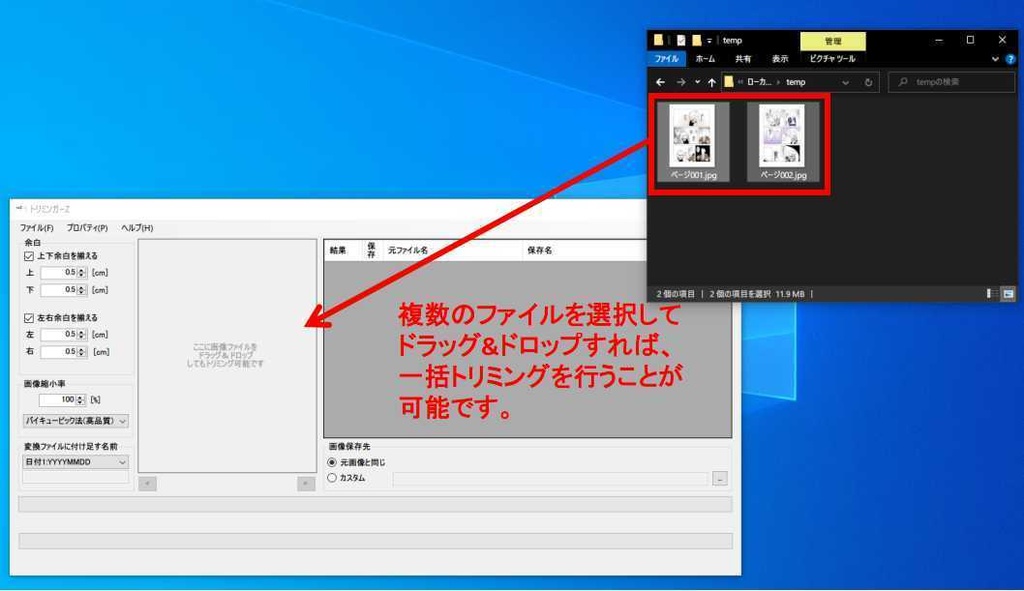This screenshot has height=591, width=1024.
Task: Refresh the temp folder view
Action: [869, 82]
